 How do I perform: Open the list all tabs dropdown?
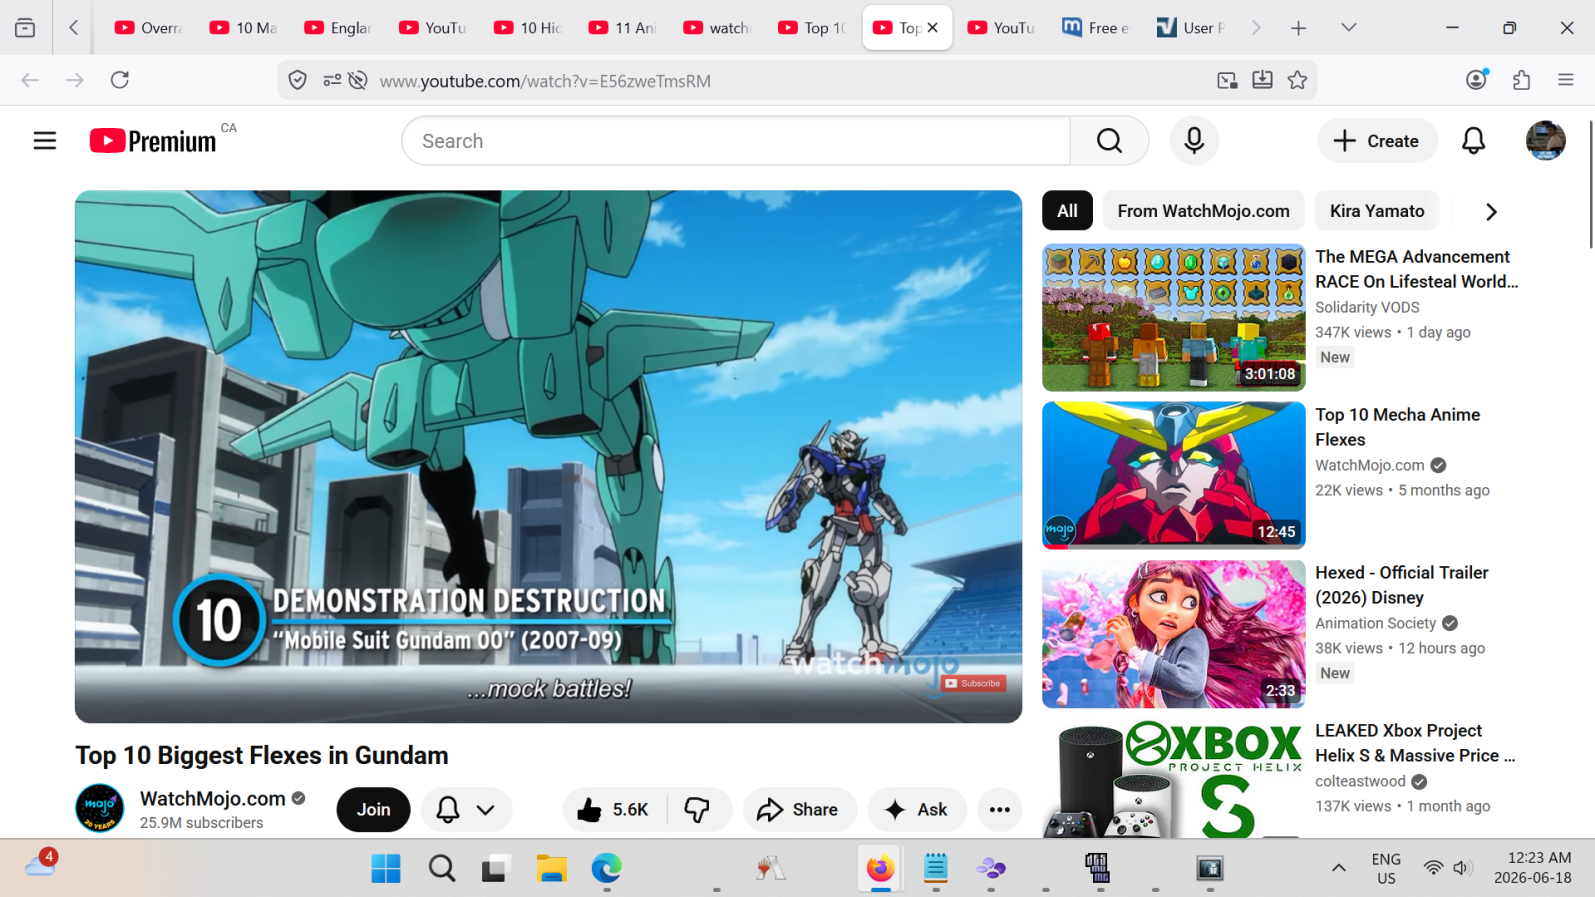1348,28
